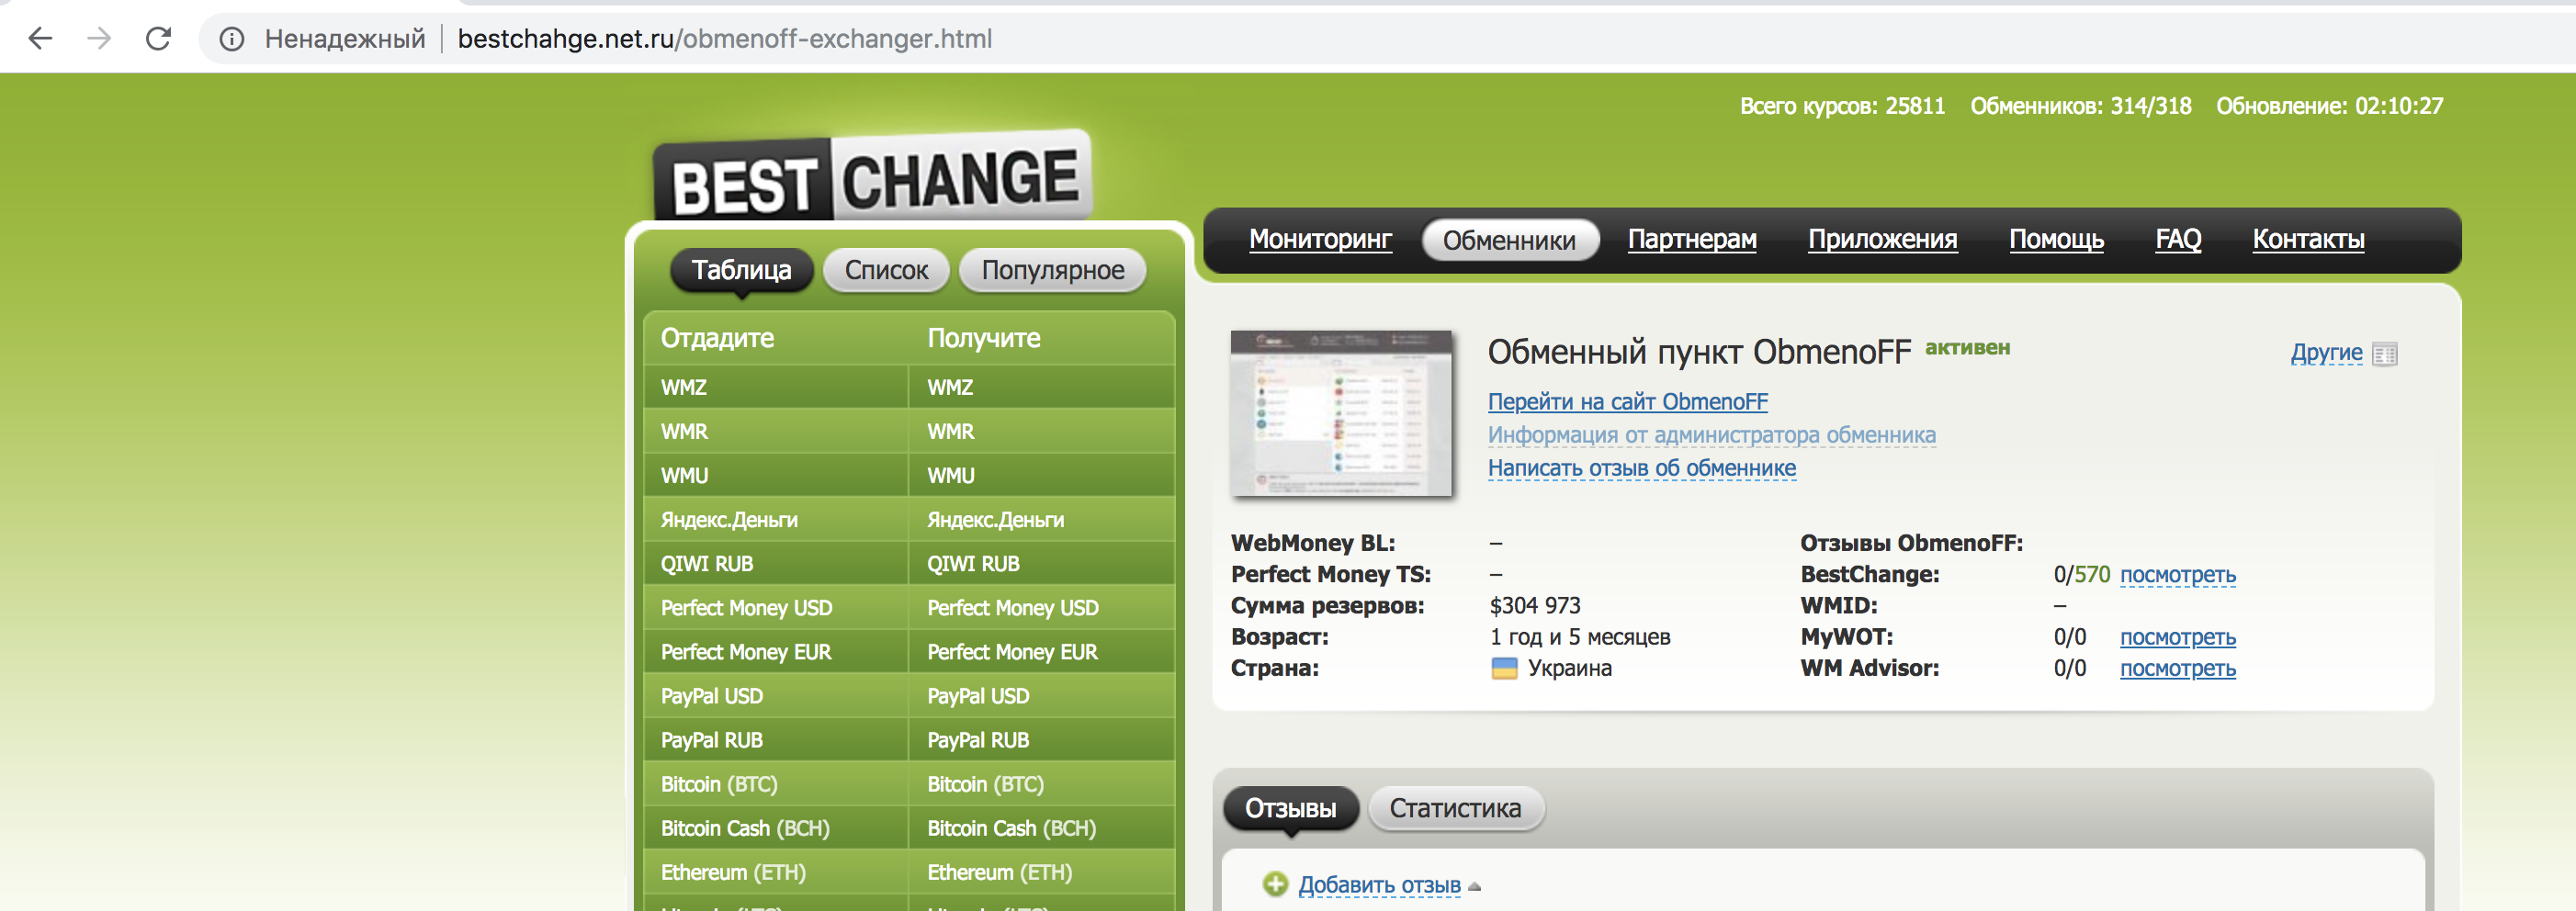This screenshot has width=2576, height=911.
Task: Select QIWI RUB in the Отдадите column
Action: tap(776, 563)
